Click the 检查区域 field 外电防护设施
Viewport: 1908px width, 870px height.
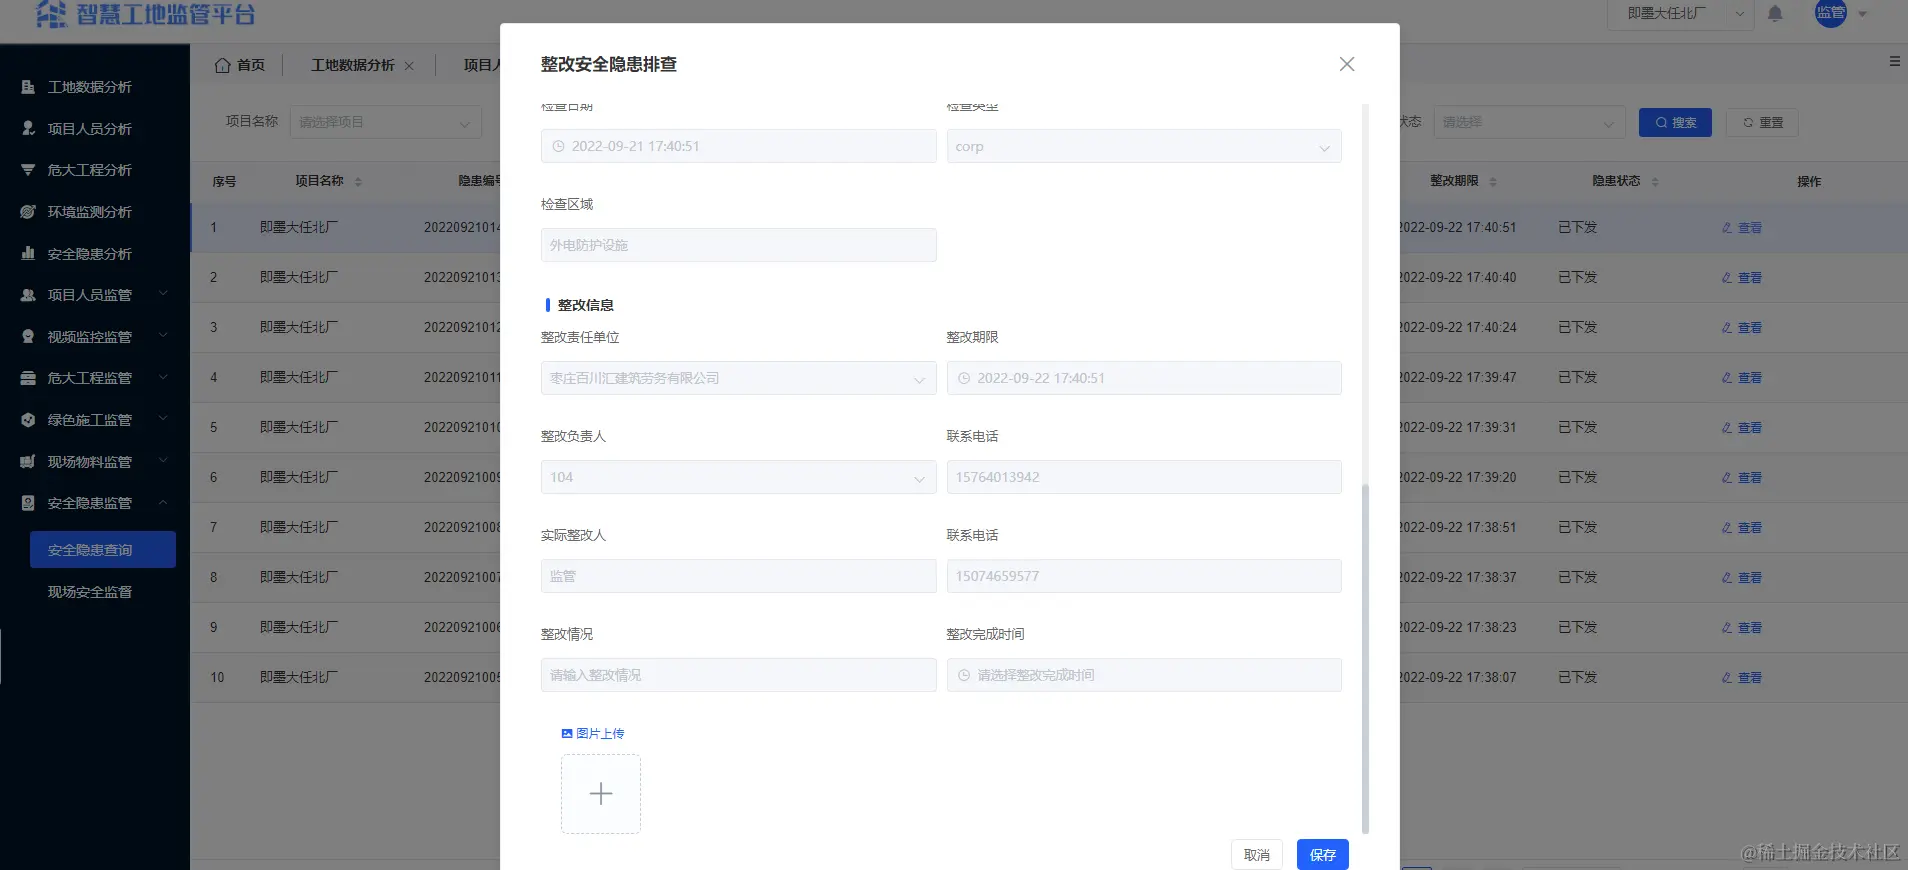coord(738,245)
